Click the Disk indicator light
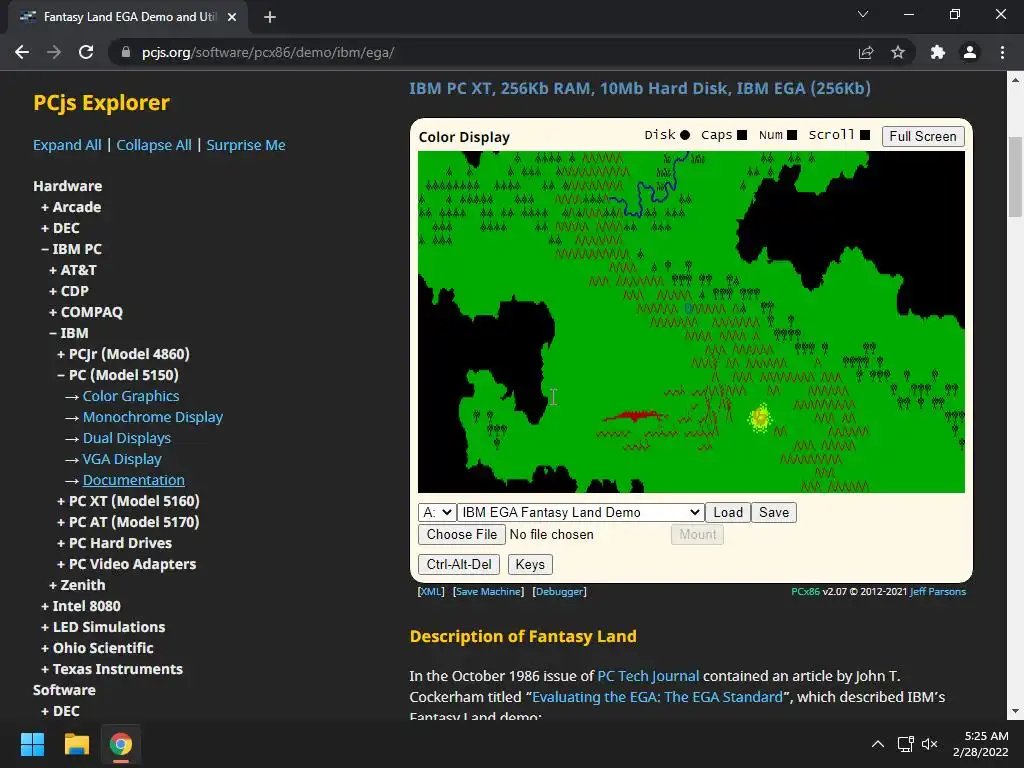1024x768 pixels. tap(684, 135)
